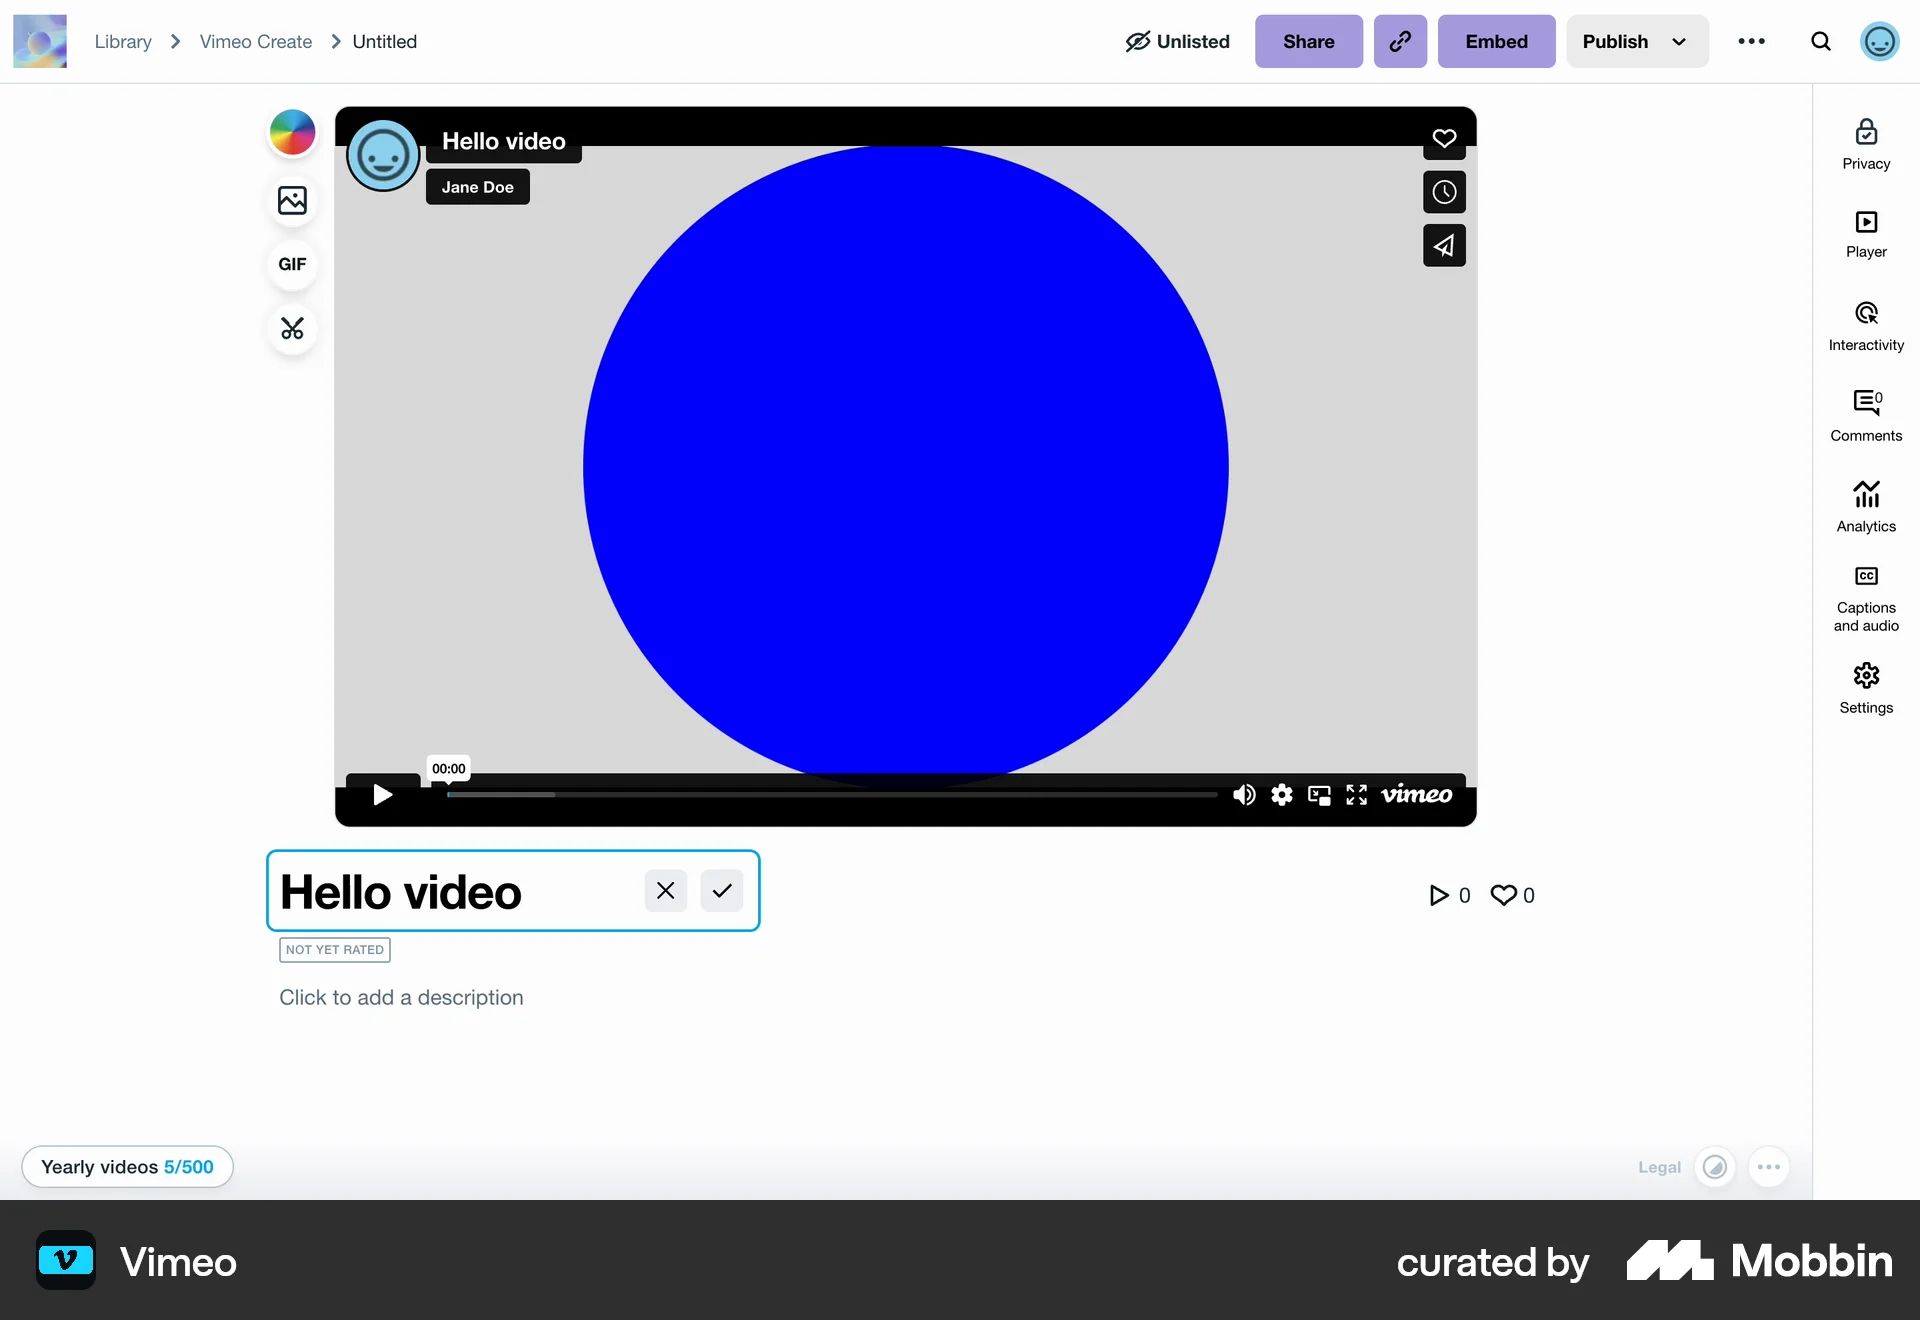Open the header overflow menu
Screen dimensions: 1920x1320
(1753, 41)
